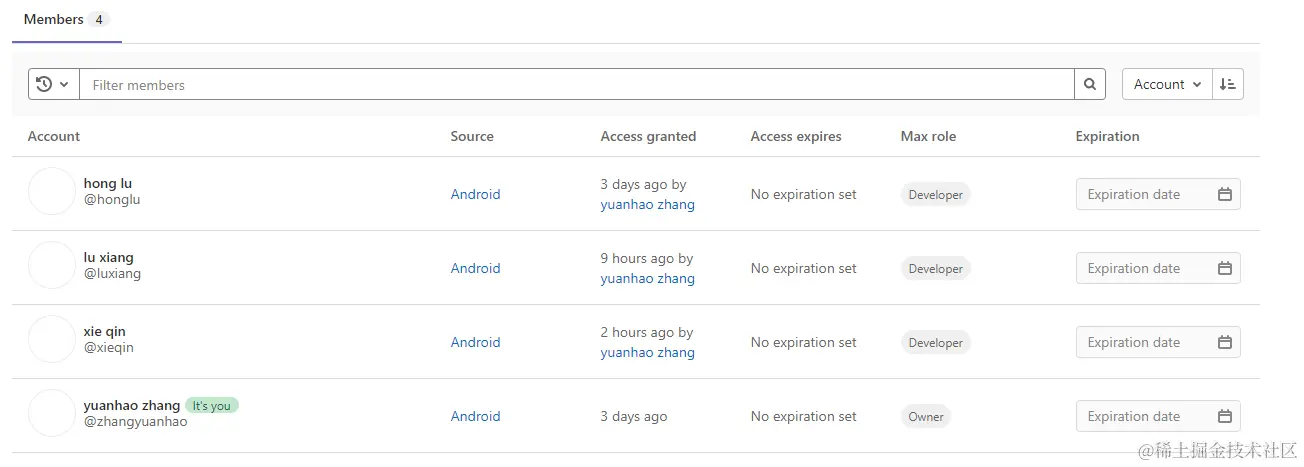
Task: Click lu xiang's Developer role badge
Action: click(x=935, y=269)
